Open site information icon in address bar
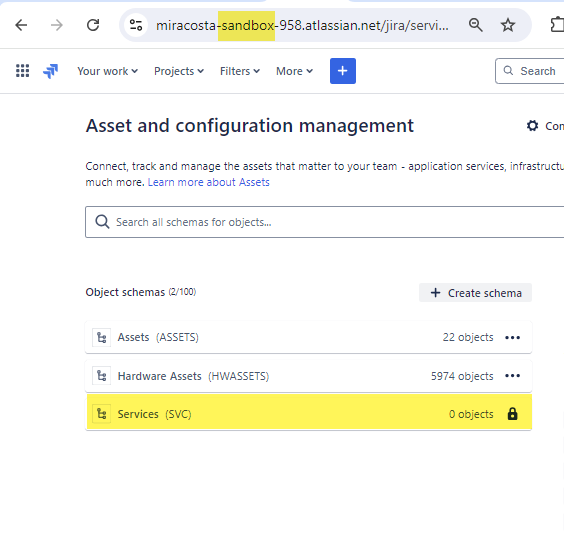 click(136, 25)
